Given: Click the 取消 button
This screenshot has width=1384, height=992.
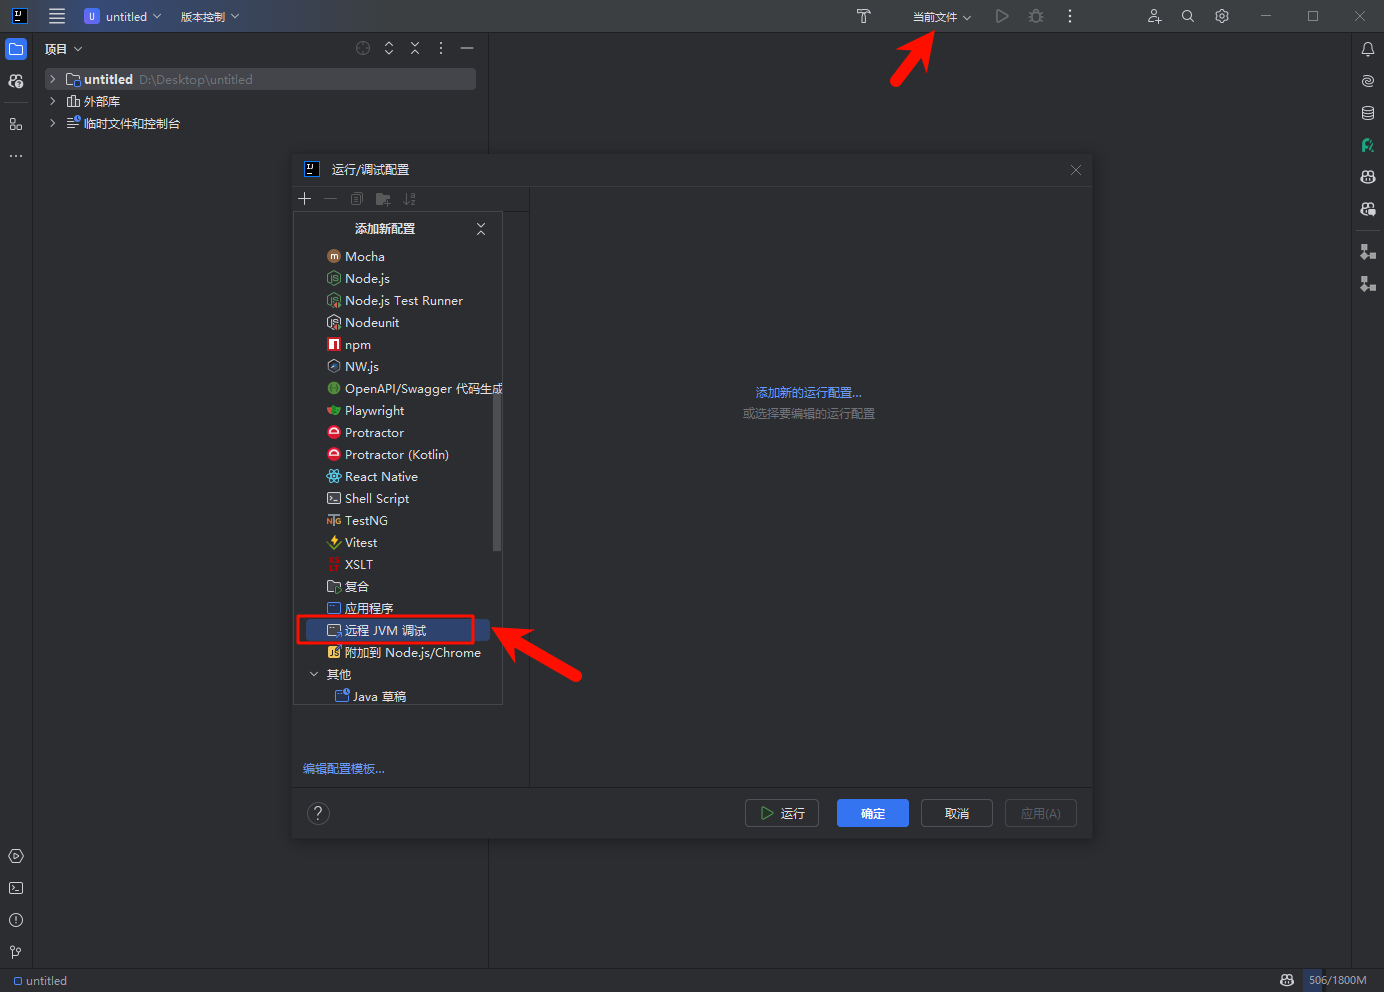Looking at the screenshot, I should coord(957,813).
